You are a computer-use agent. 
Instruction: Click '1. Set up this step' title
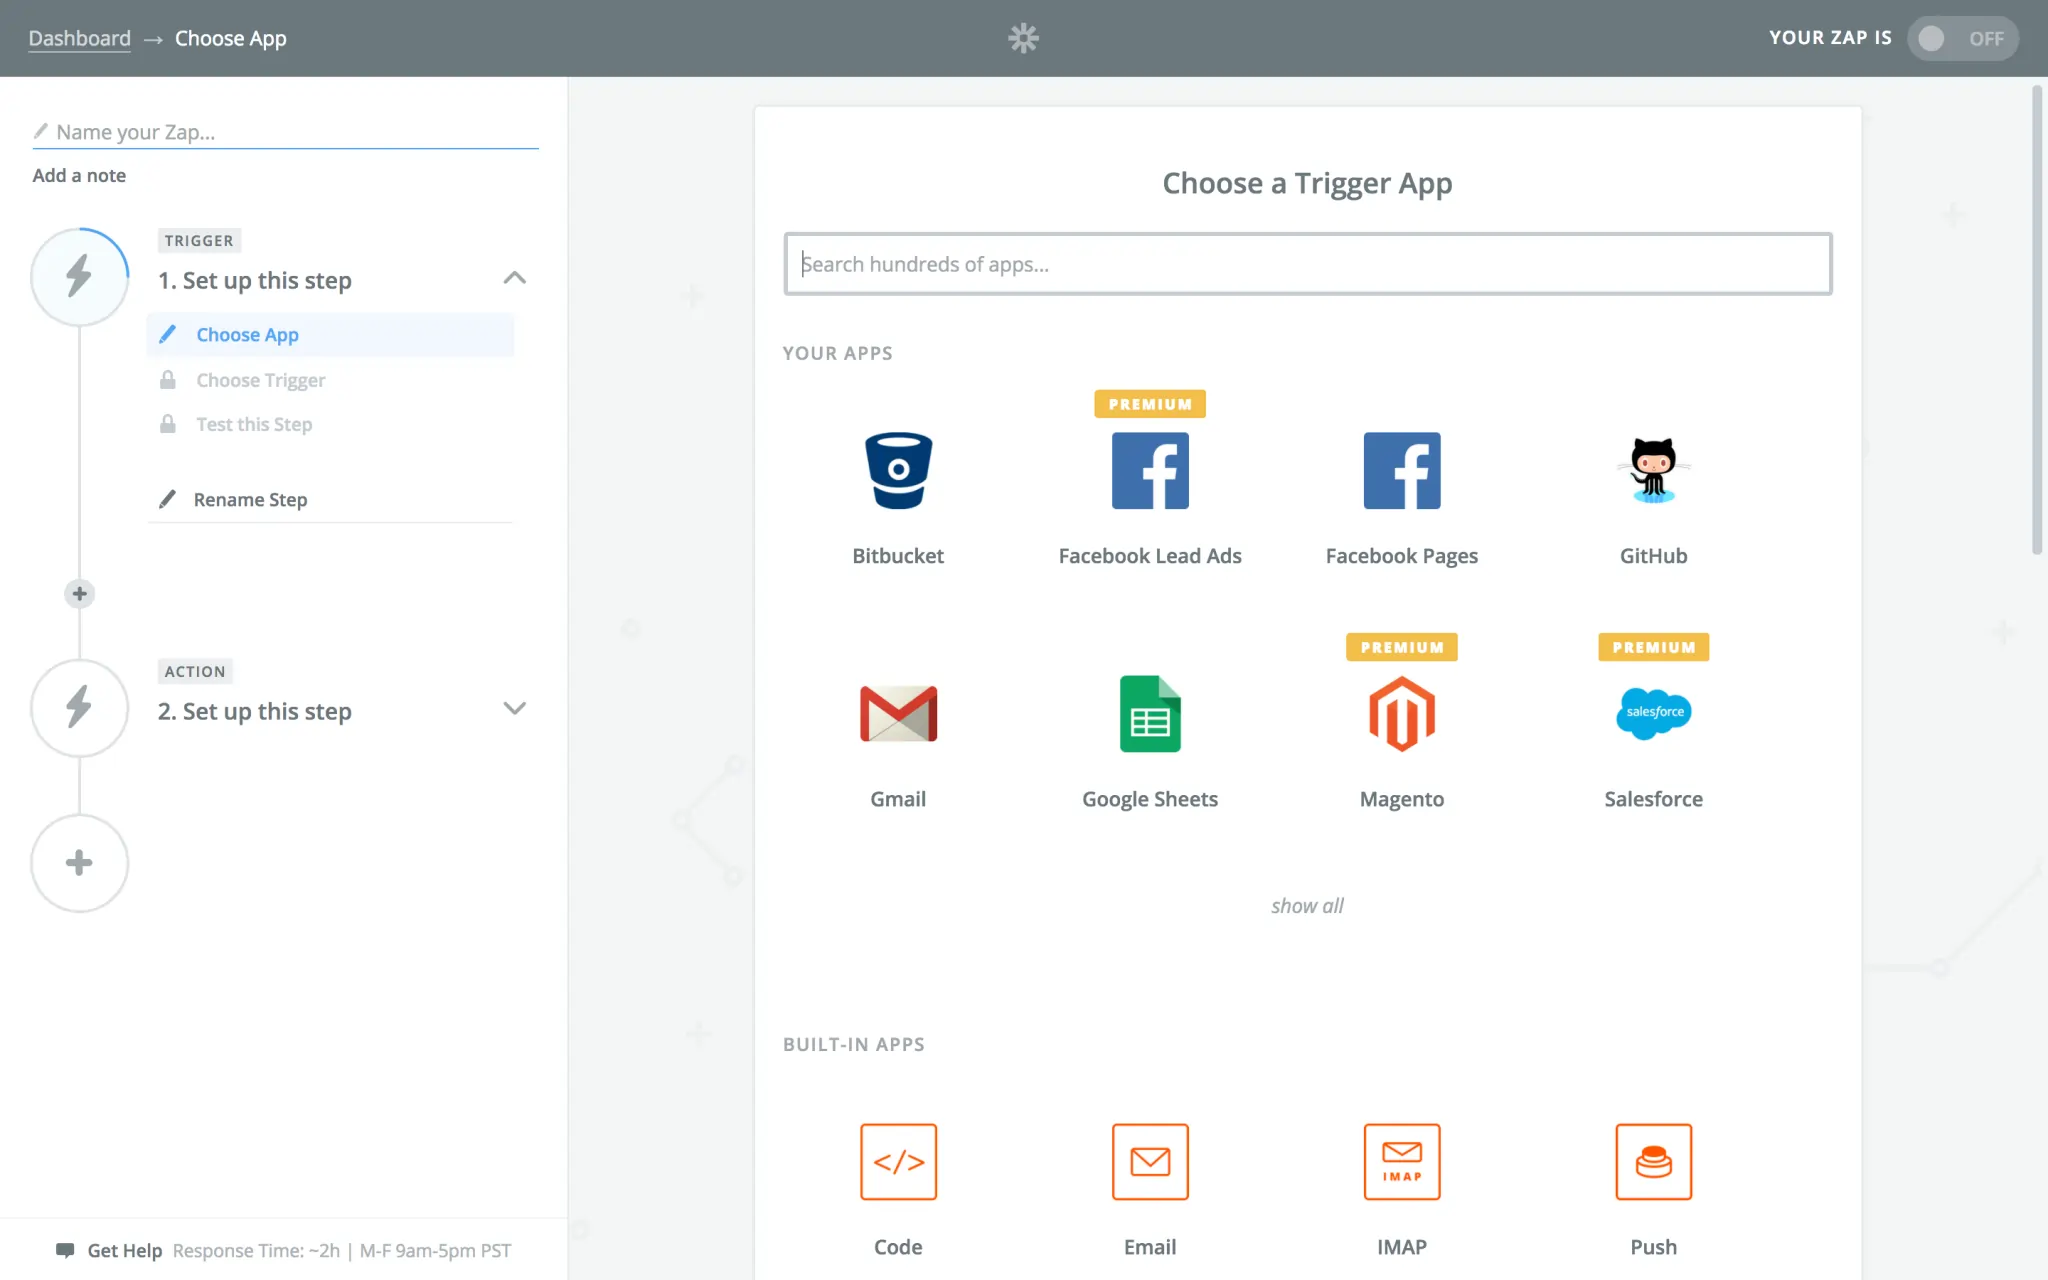pyautogui.click(x=254, y=280)
